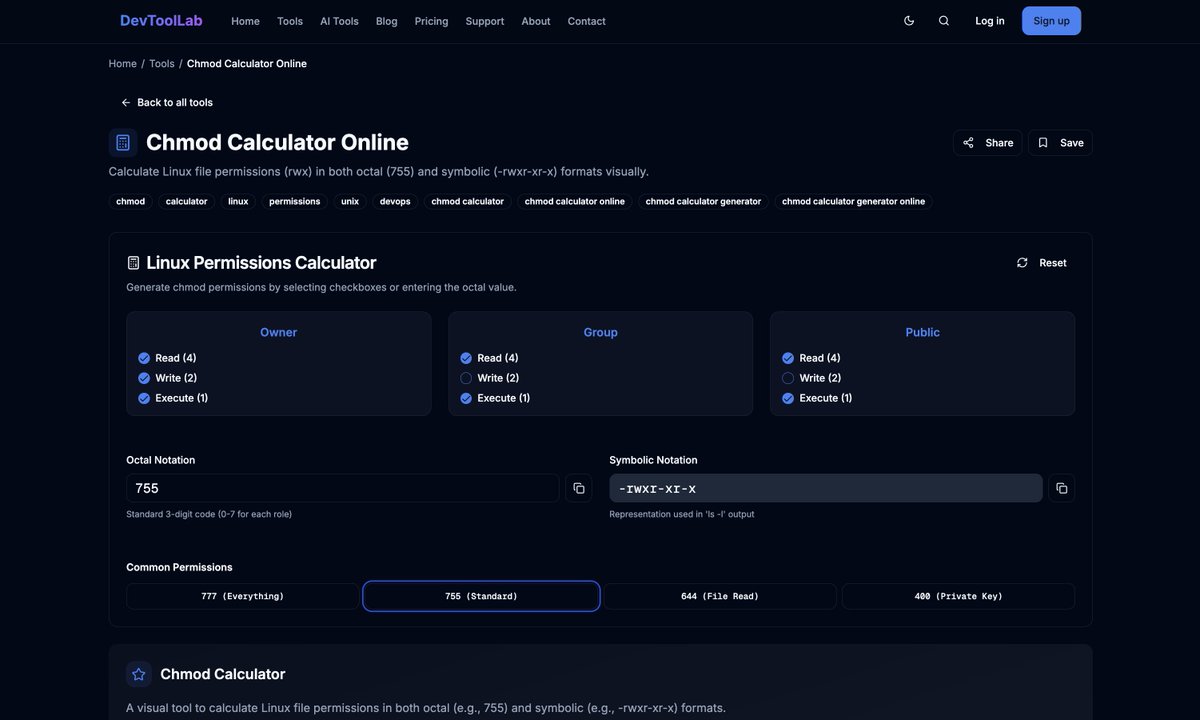
Task: Click the star icon beside Chmod Calculator
Action: pyautogui.click(x=139, y=674)
